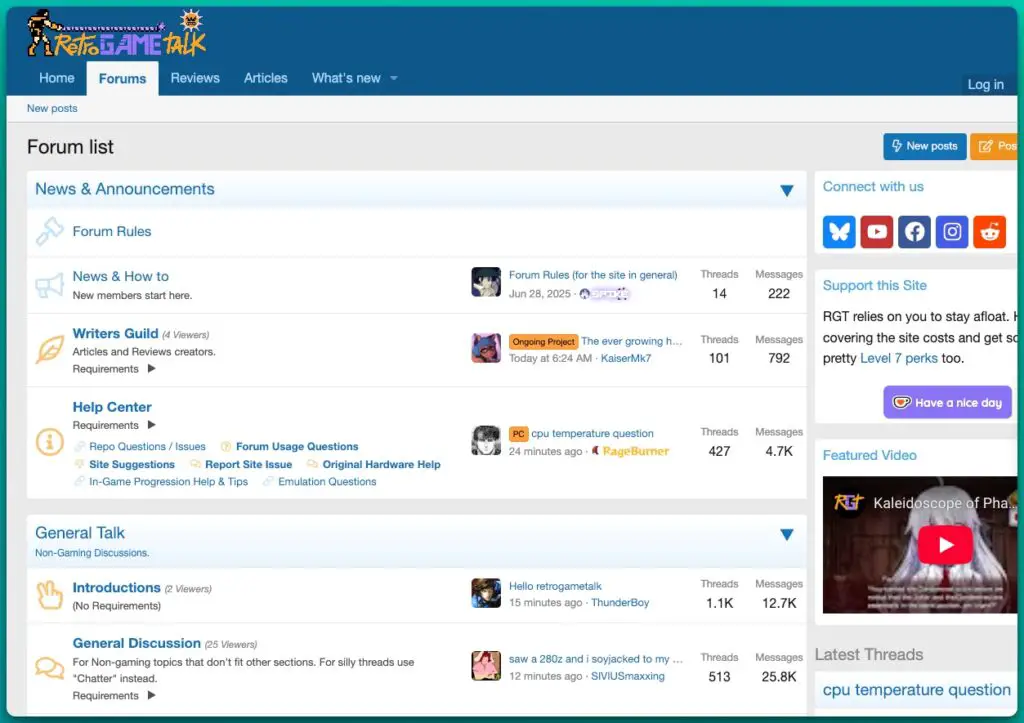Collapse the General Talk category
The height and width of the screenshot is (723, 1024).
tap(786, 535)
